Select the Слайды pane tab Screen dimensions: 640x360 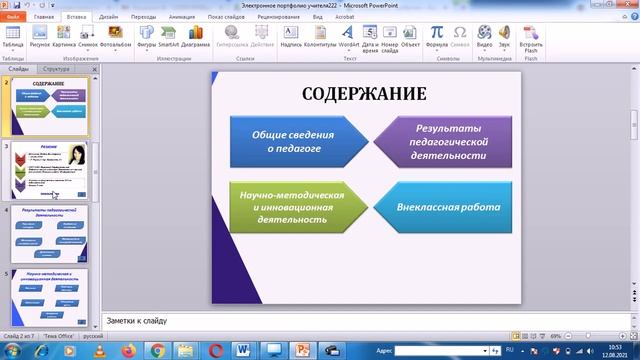(18, 69)
